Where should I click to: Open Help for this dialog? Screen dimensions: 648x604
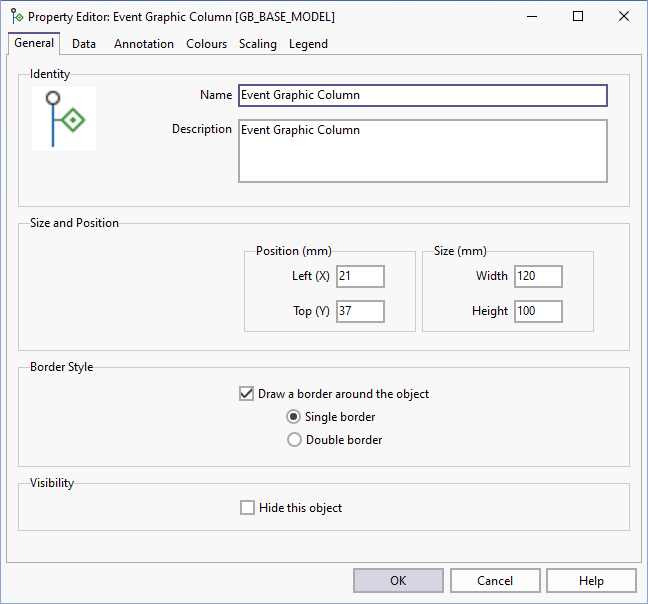pos(591,581)
